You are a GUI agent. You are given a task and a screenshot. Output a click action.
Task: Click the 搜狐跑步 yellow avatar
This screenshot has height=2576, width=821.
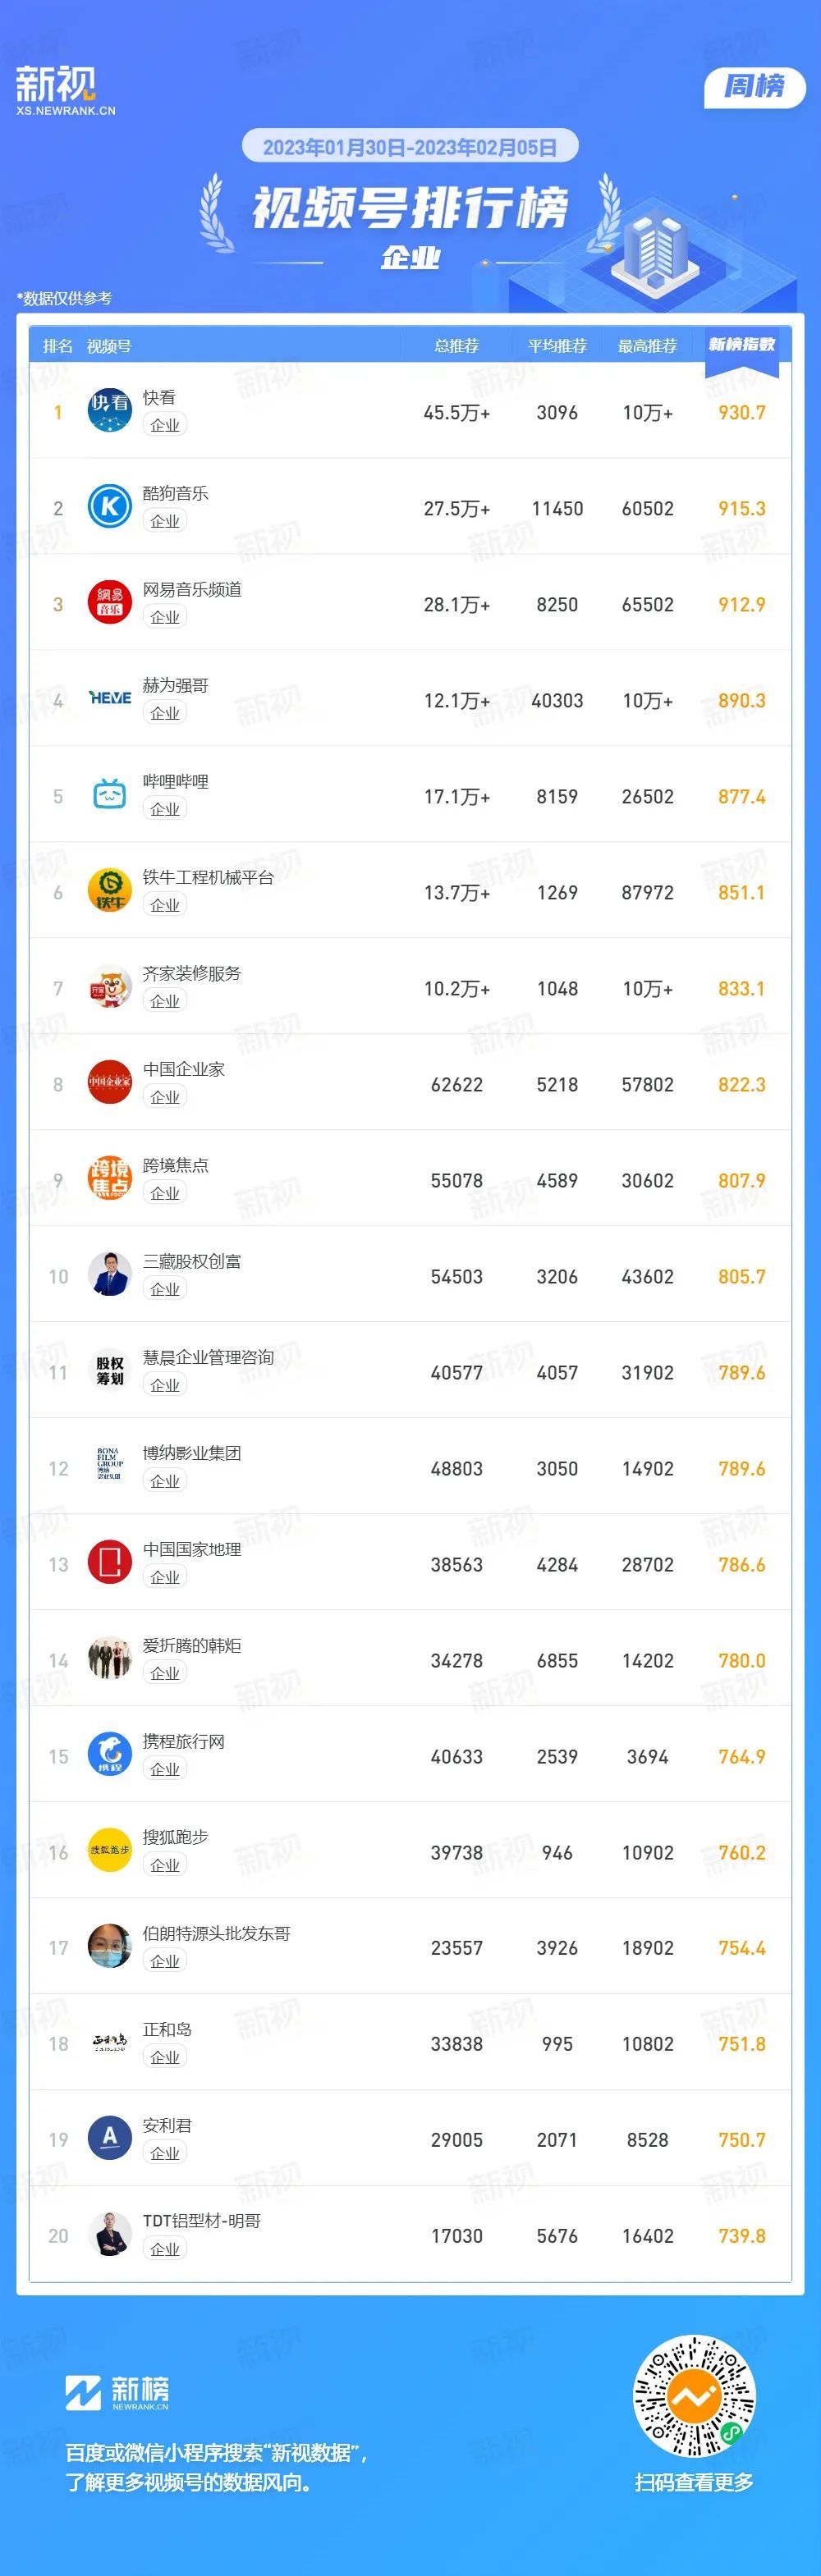pos(110,1850)
